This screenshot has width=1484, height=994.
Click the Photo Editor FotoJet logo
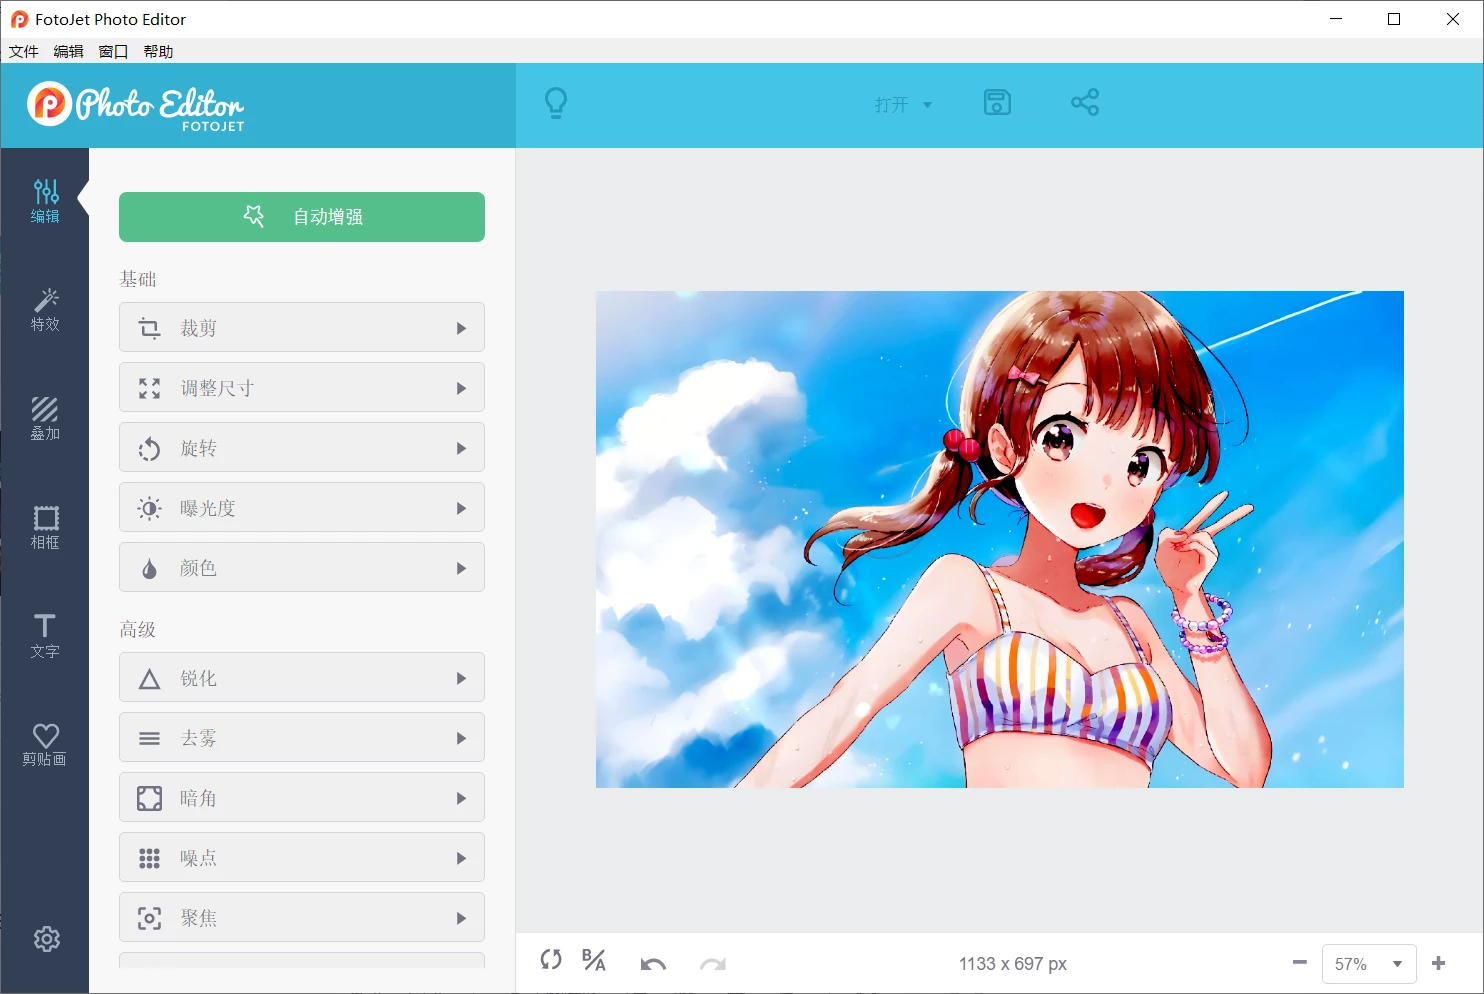(x=136, y=106)
